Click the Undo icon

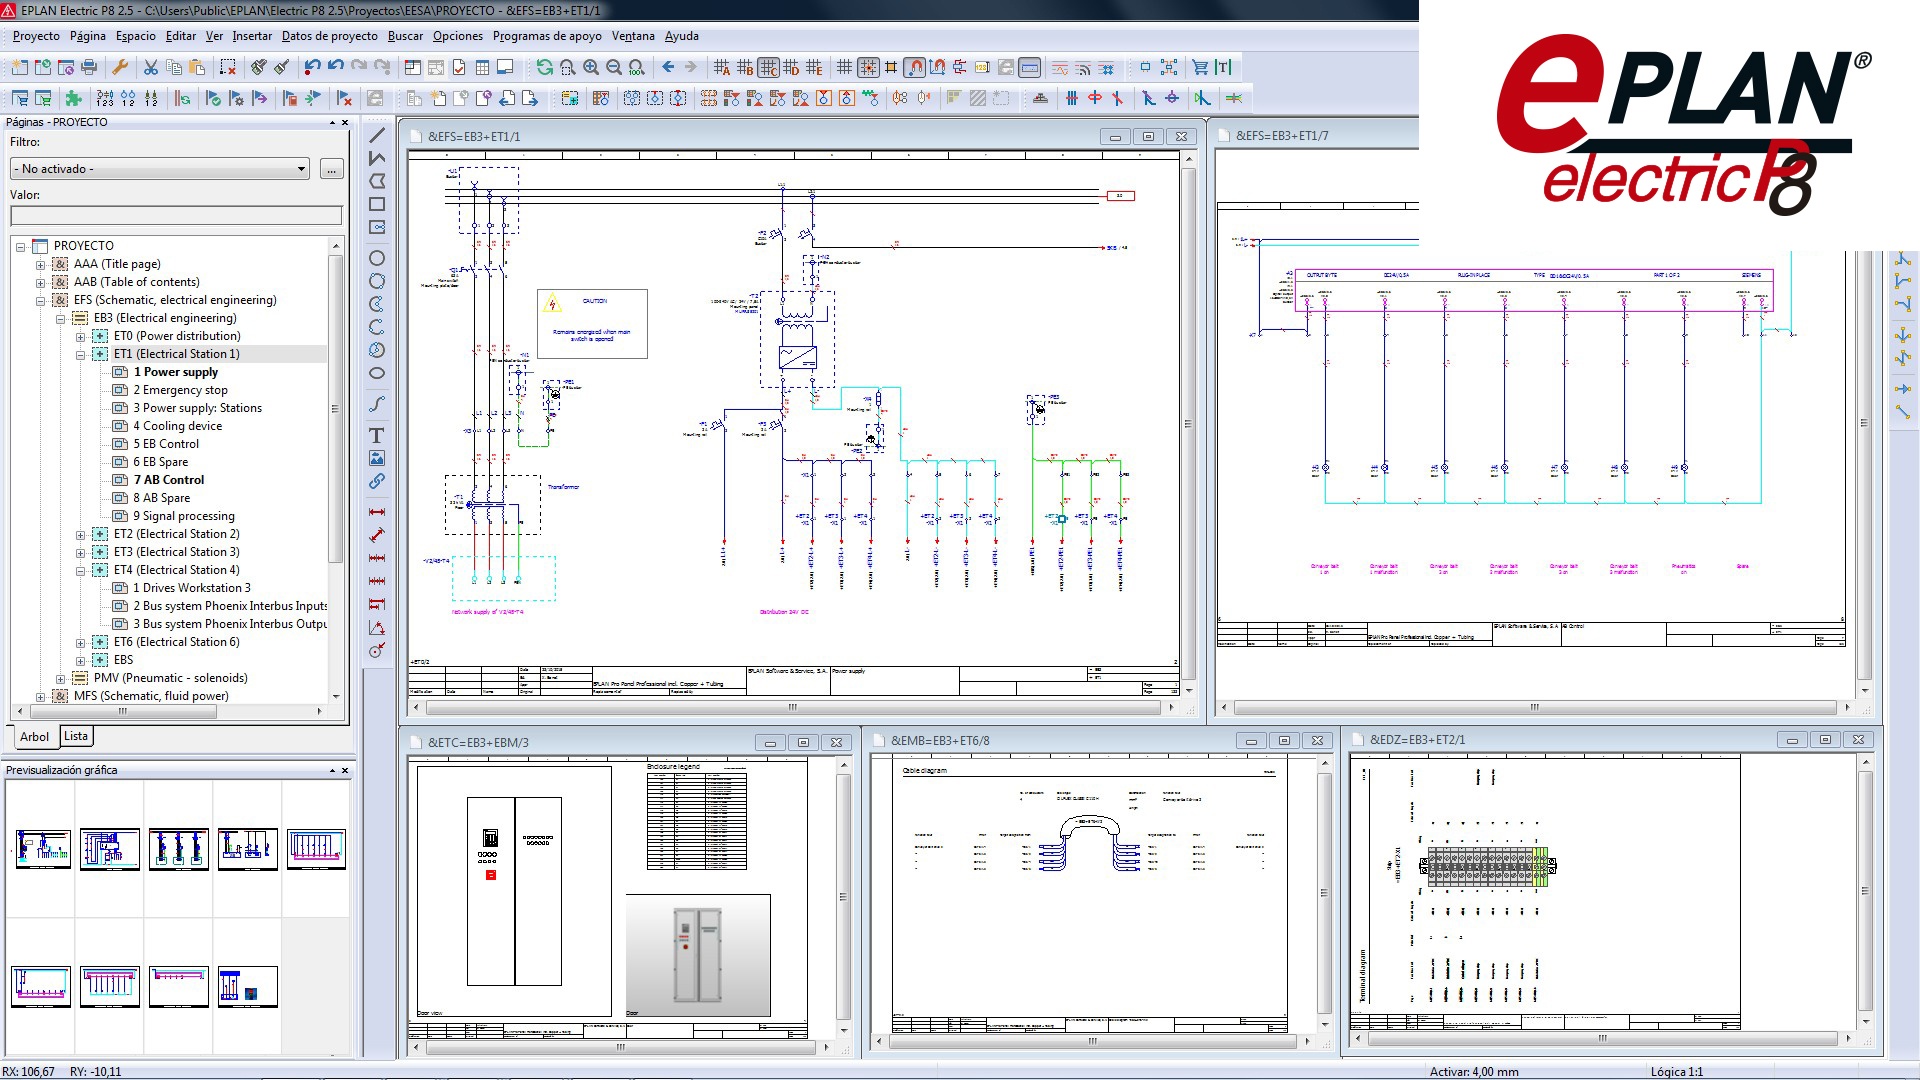point(312,68)
